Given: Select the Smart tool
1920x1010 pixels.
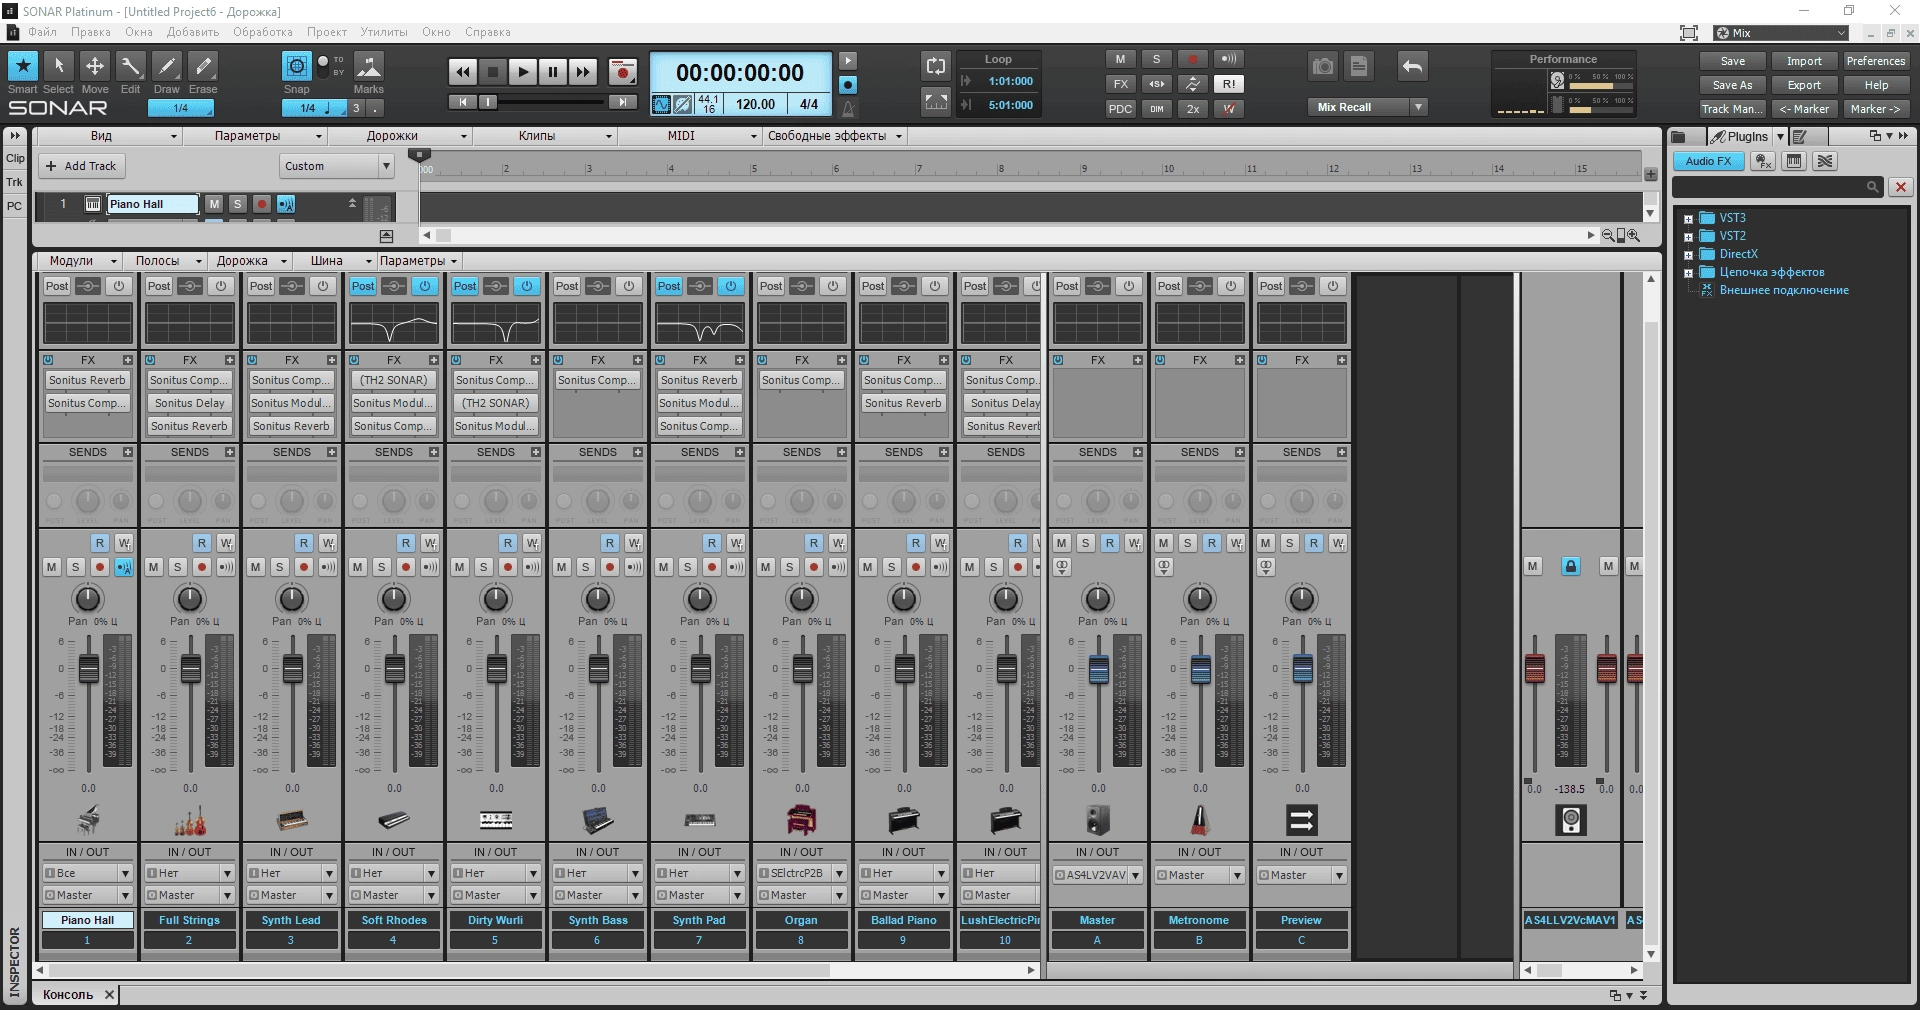Looking at the screenshot, I should point(23,66).
